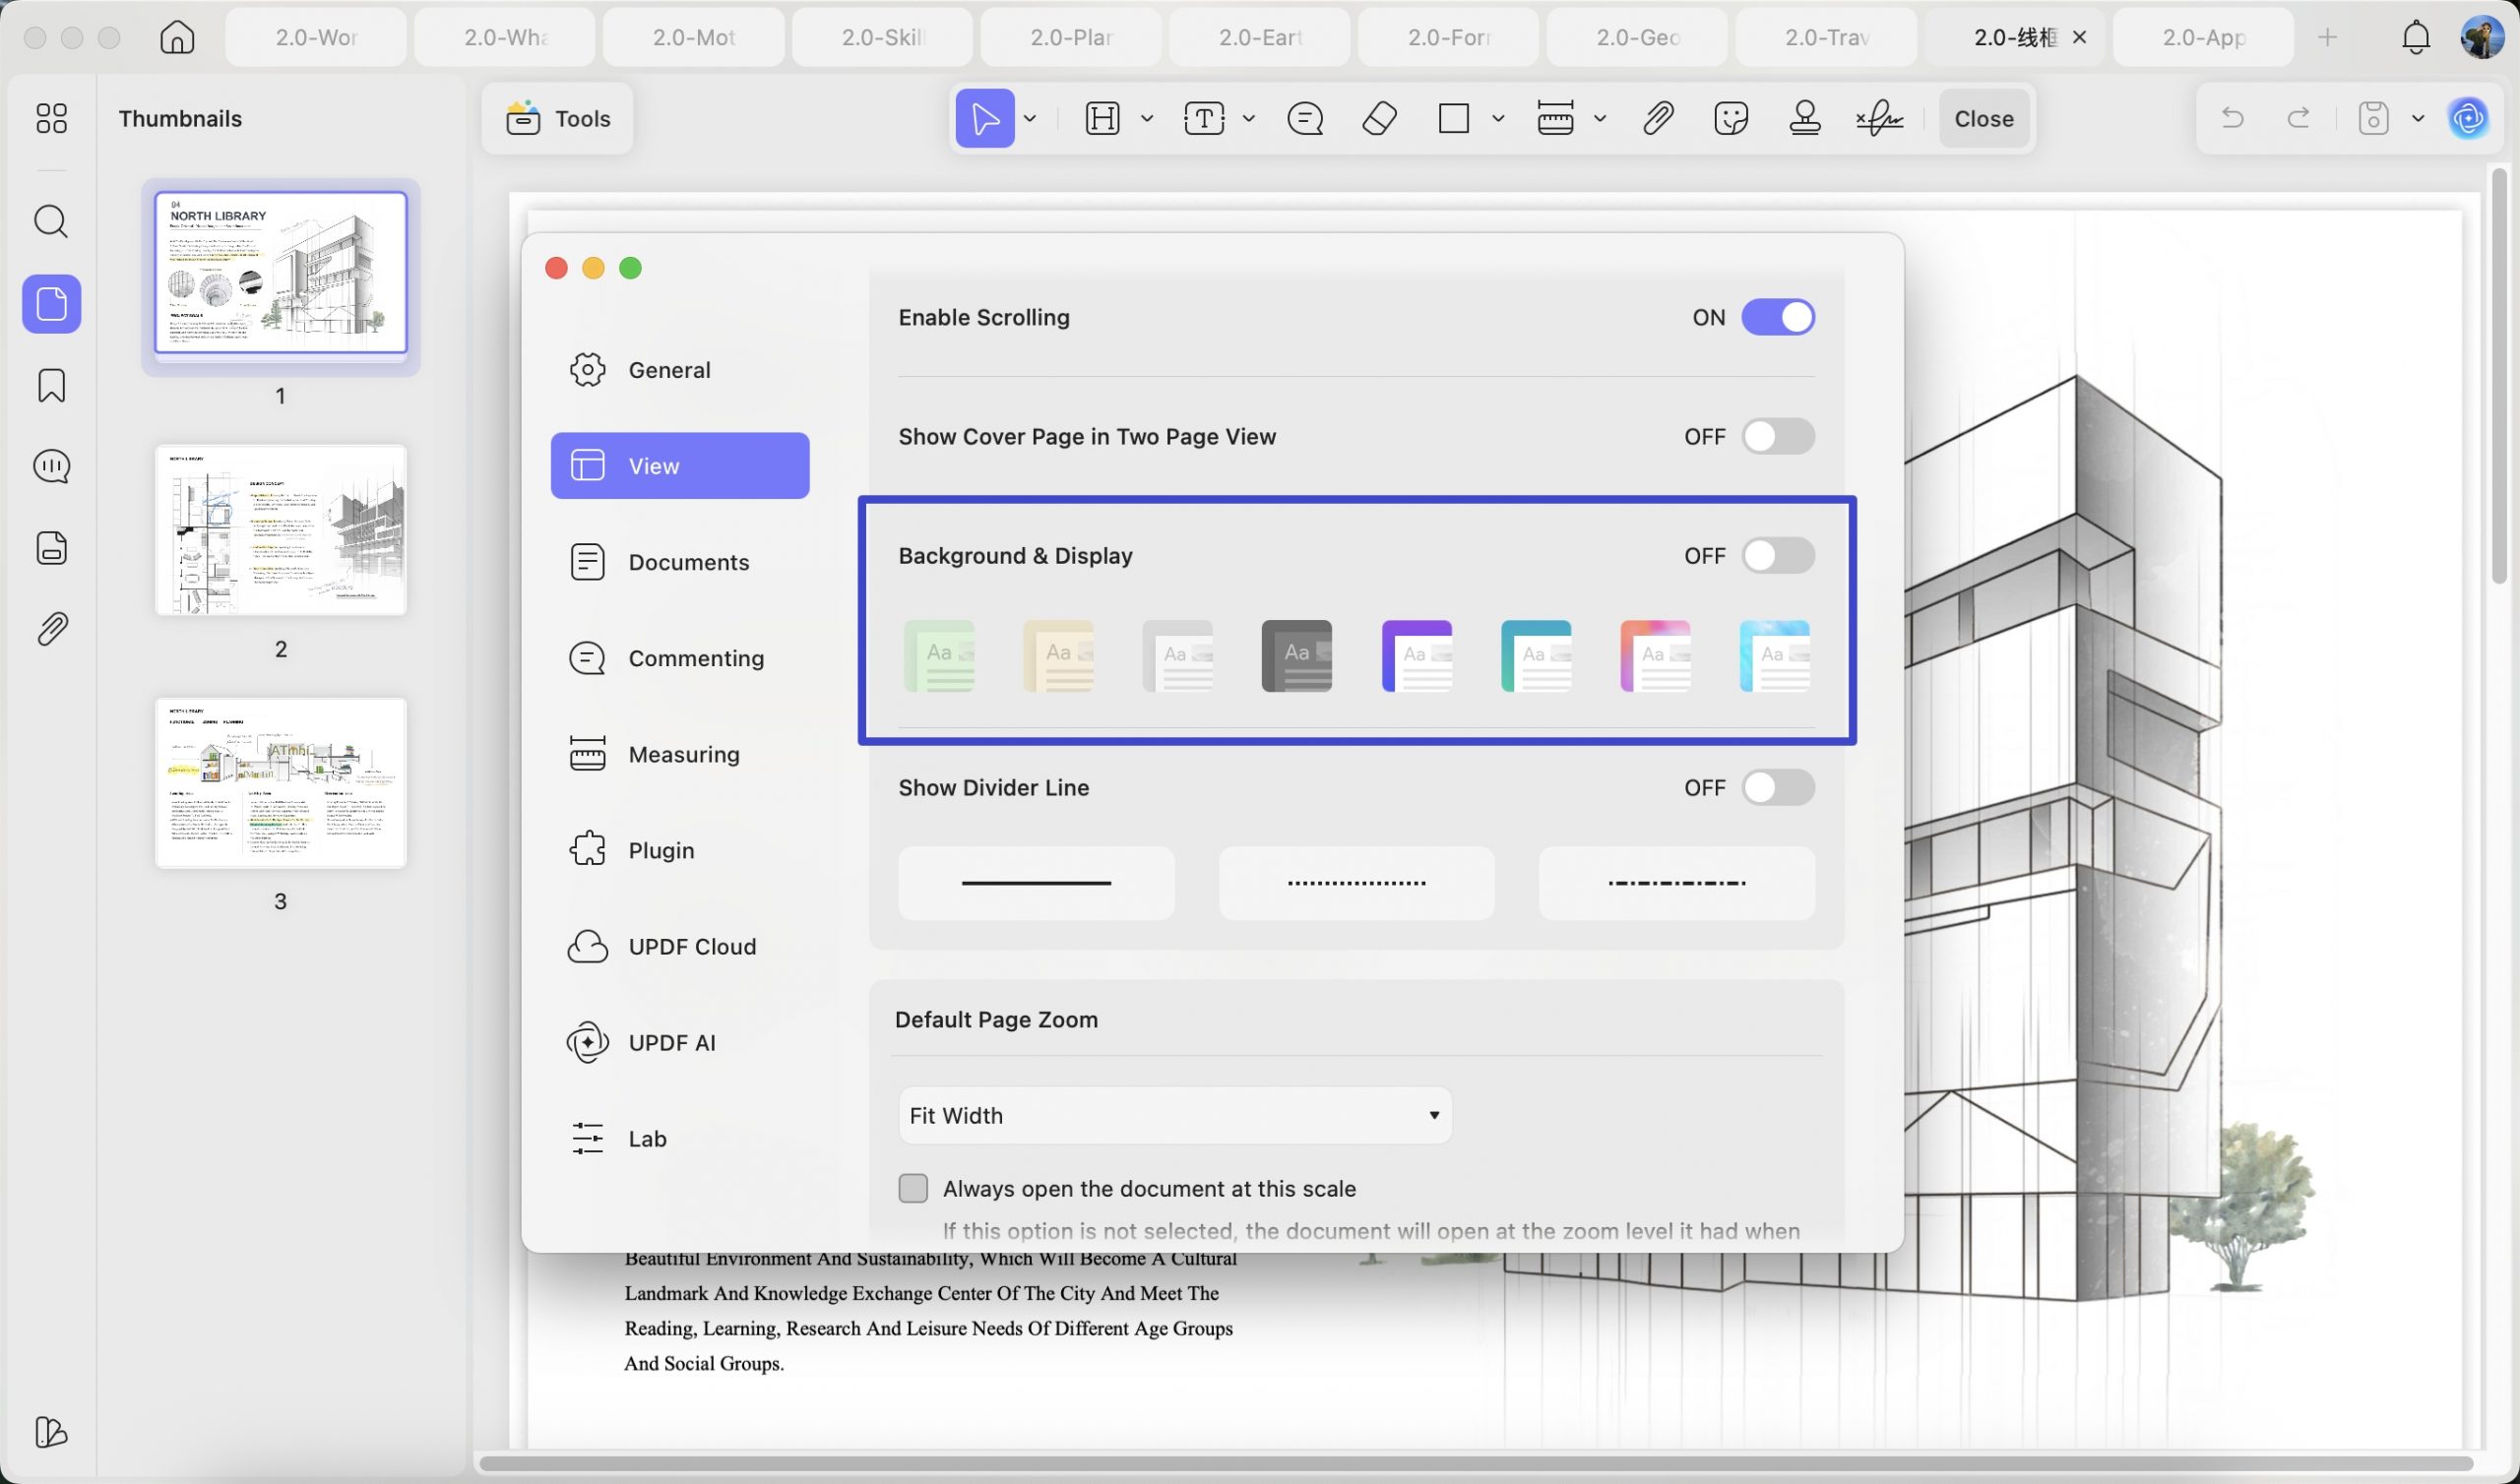
Task: Select the attach file paperclip tool
Action: click(x=1657, y=118)
